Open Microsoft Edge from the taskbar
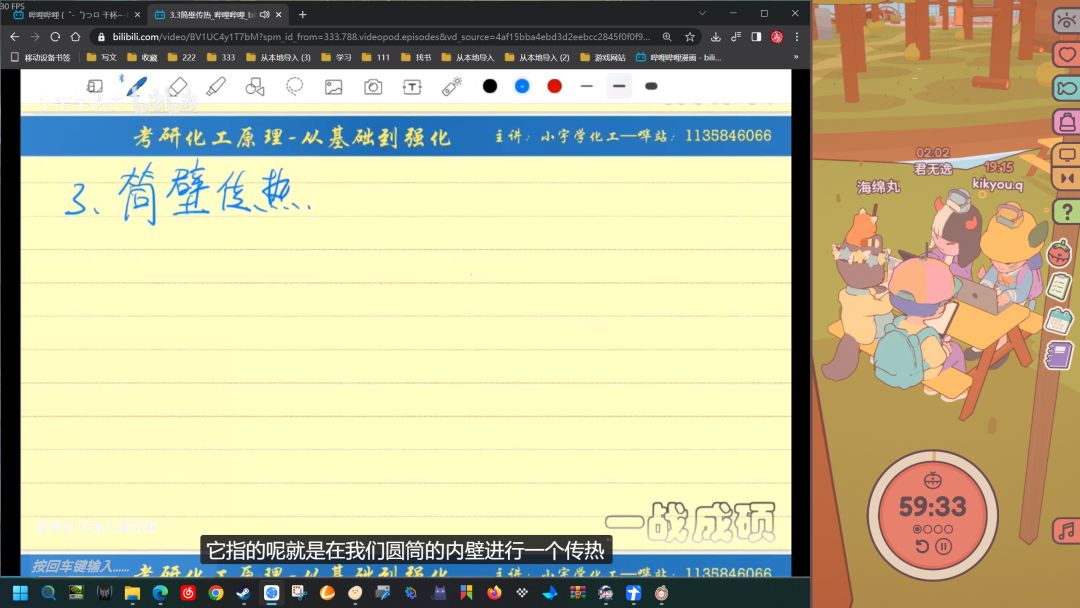This screenshot has height=608, width=1080. [160, 593]
